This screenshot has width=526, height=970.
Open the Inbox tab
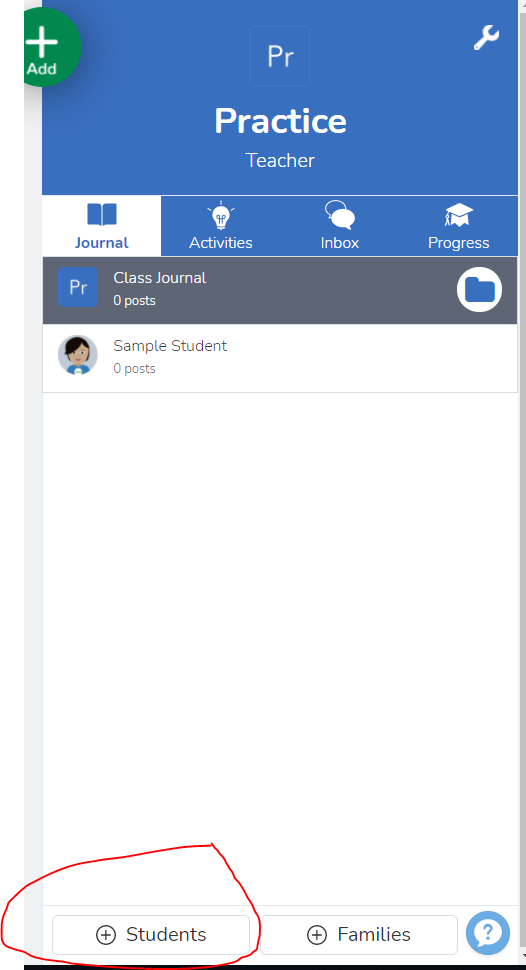(339, 226)
